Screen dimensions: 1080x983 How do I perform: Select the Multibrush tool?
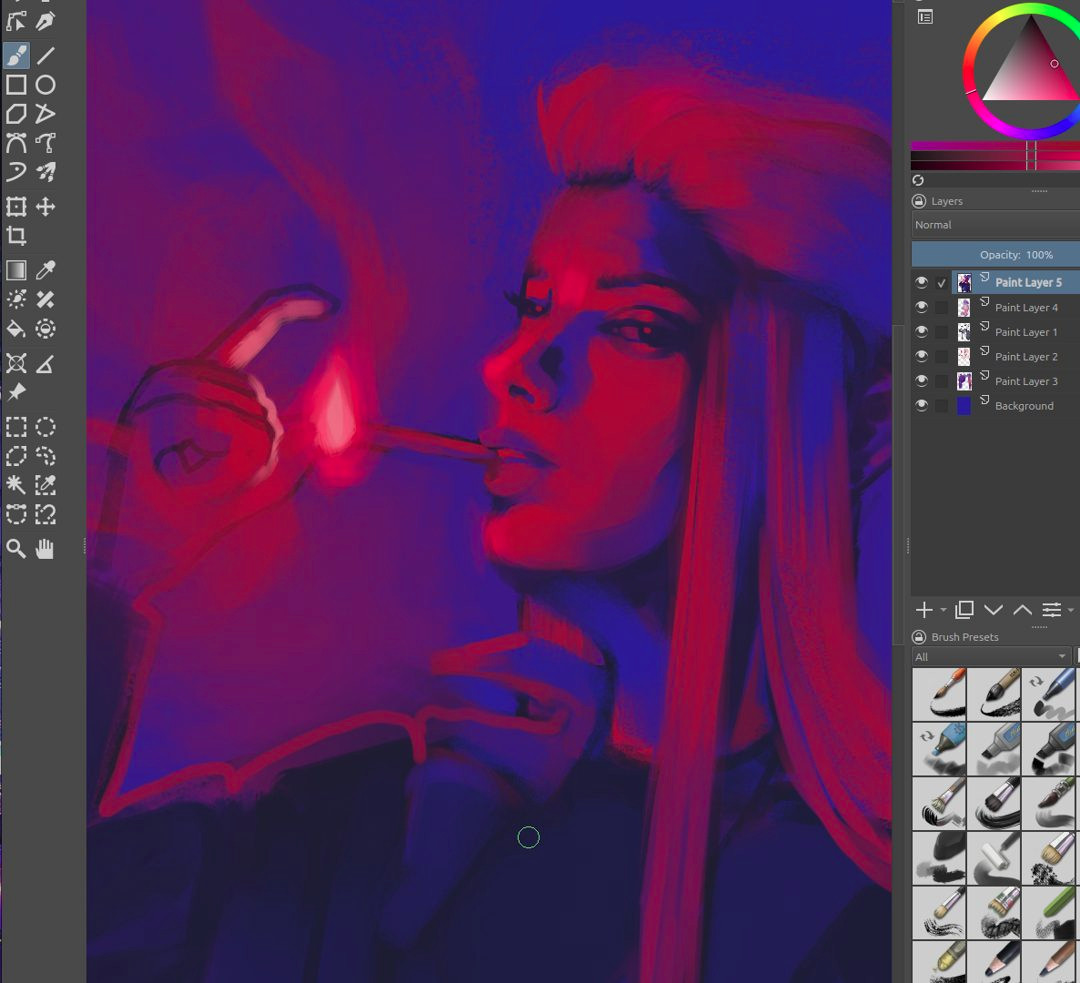[45, 172]
